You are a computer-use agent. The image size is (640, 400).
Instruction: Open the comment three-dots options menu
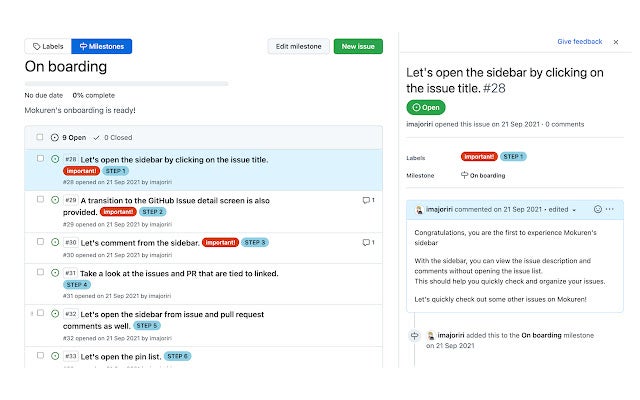[610, 209]
